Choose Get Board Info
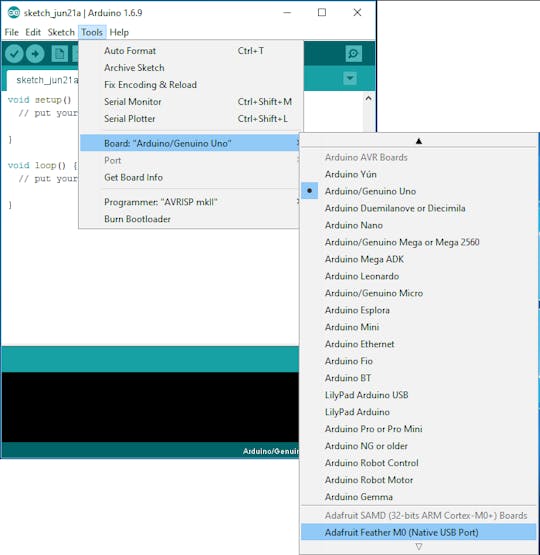540x555 pixels. [x=190, y=177]
